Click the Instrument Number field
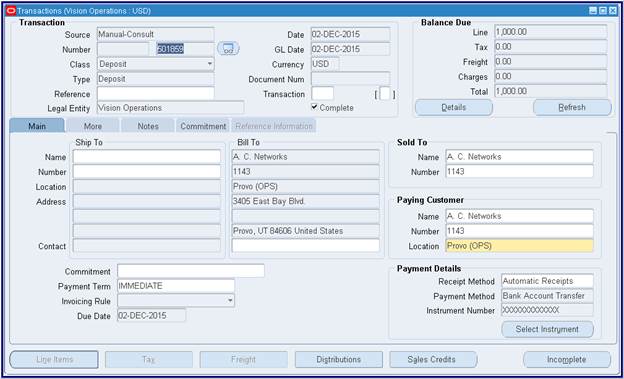 pos(547,310)
